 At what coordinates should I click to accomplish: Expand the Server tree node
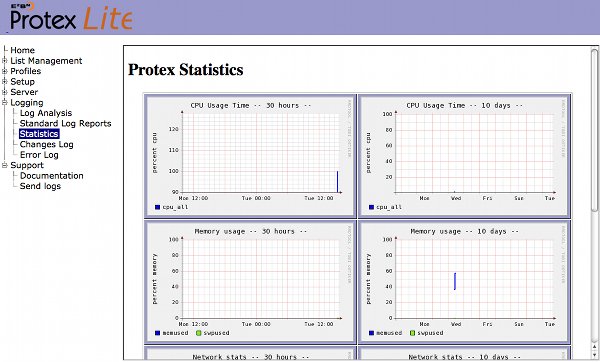[5, 92]
